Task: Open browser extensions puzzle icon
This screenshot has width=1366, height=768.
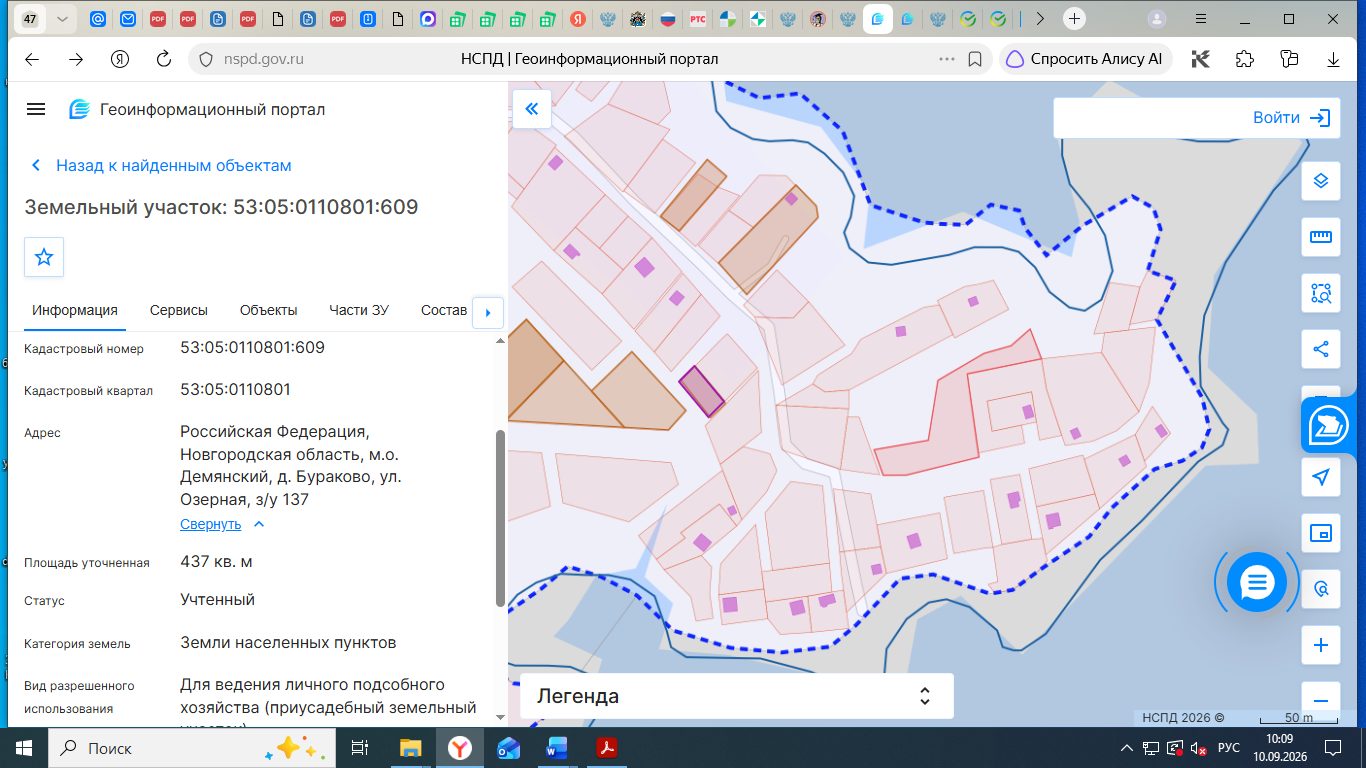Action: [1245, 59]
